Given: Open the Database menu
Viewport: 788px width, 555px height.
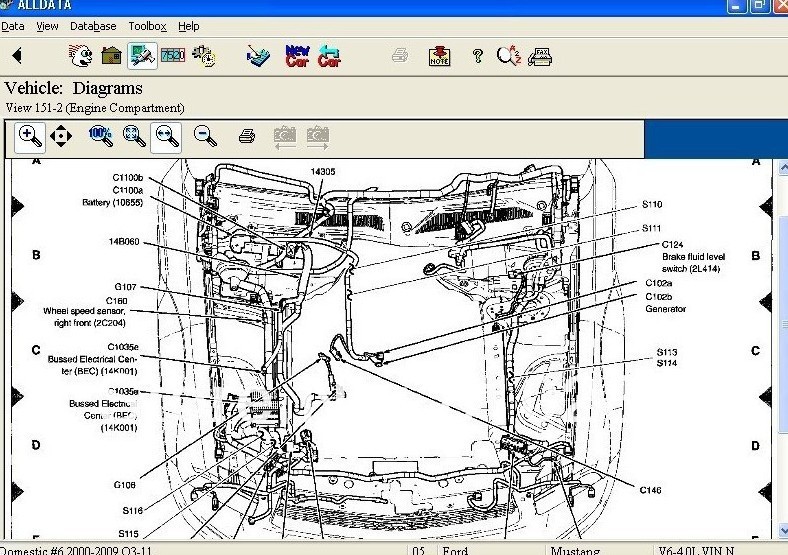Looking at the screenshot, I should pos(93,26).
